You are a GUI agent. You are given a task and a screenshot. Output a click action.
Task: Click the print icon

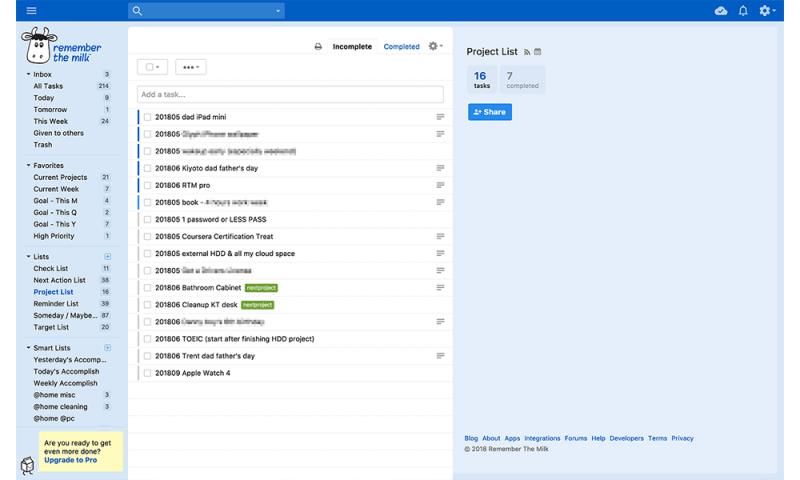[x=318, y=47]
